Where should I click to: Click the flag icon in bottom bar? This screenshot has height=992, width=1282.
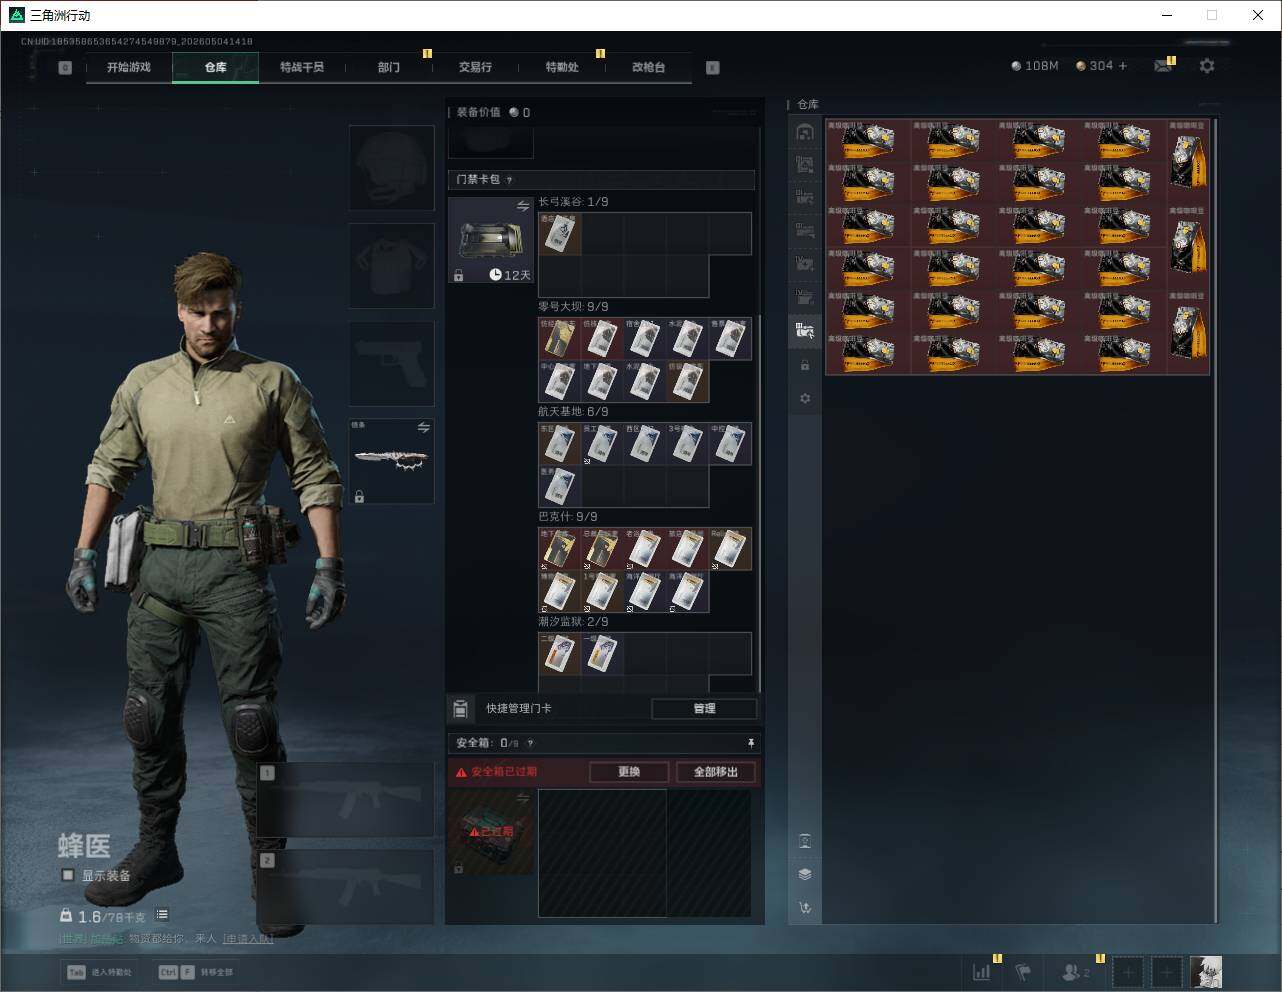[x=1023, y=971]
